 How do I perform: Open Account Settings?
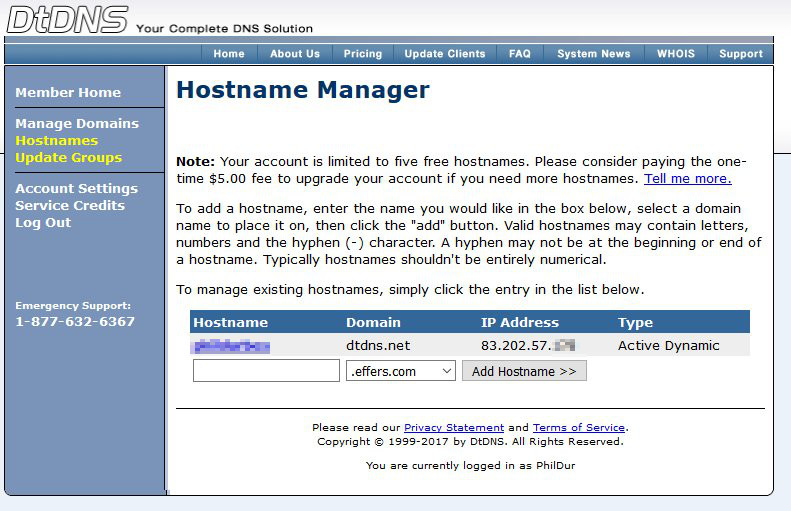click(76, 189)
